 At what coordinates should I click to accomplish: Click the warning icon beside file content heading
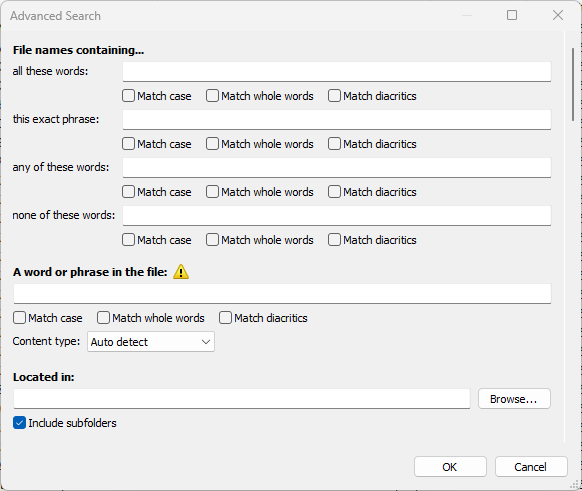(x=181, y=272)
